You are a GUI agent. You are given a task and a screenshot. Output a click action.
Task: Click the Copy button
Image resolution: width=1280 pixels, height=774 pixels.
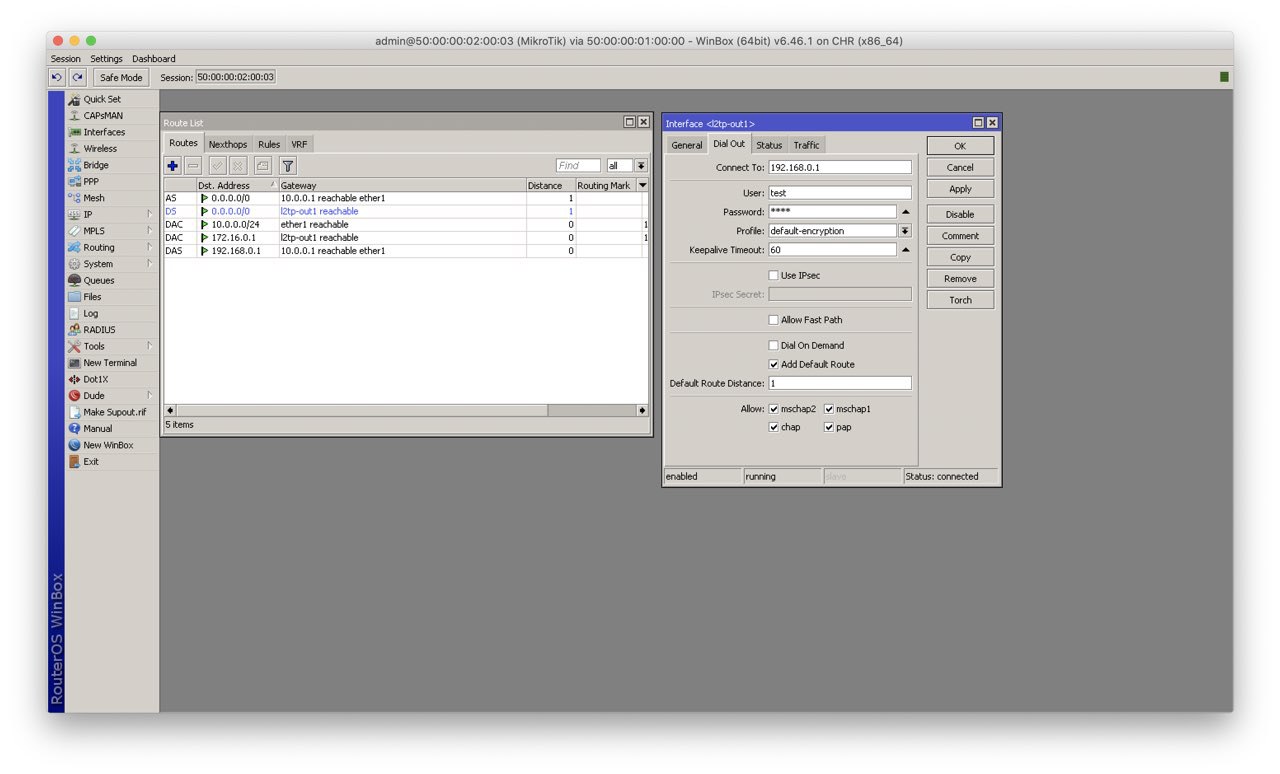tap(960, 257)
